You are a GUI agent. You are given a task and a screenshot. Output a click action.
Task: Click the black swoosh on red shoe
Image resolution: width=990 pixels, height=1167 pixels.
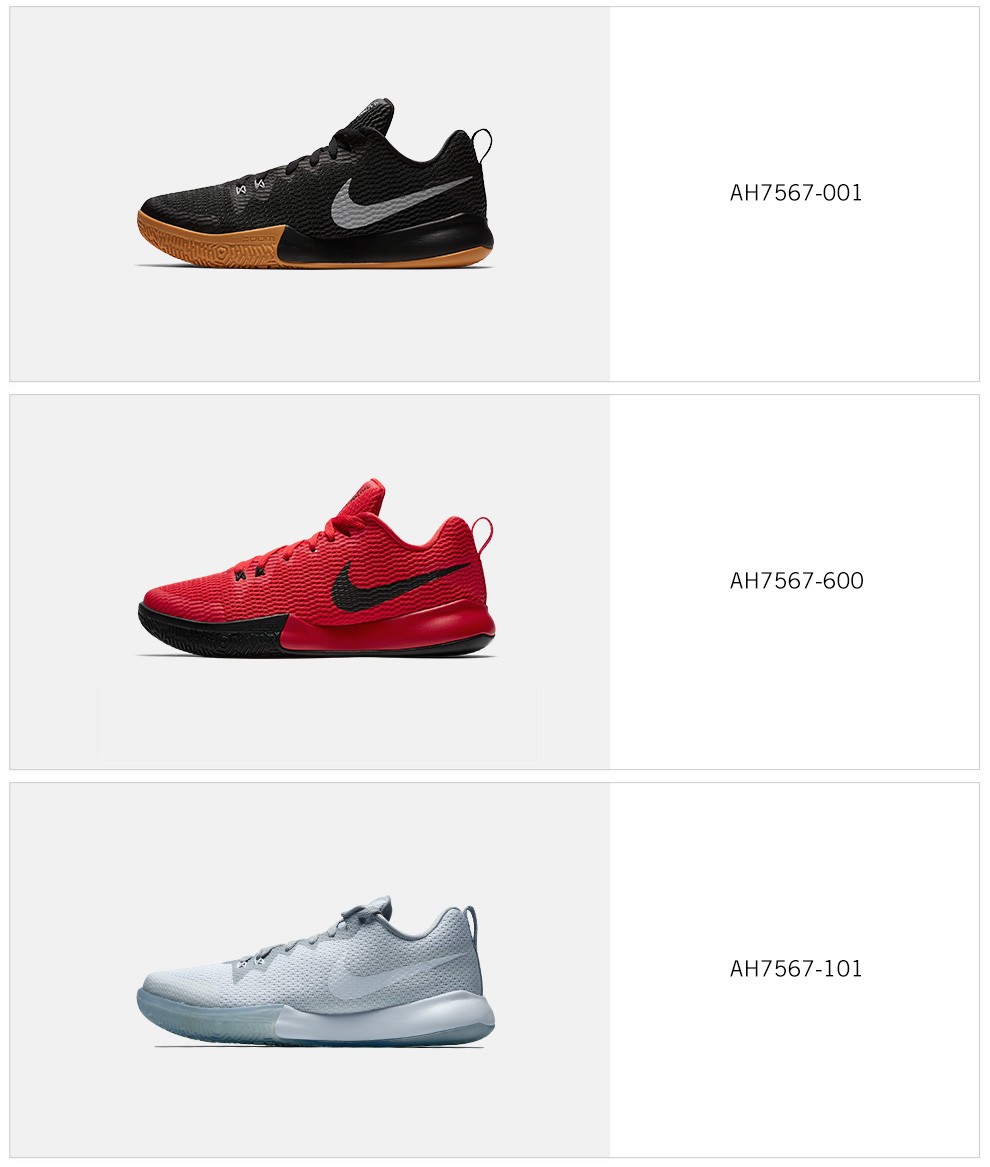395,582
